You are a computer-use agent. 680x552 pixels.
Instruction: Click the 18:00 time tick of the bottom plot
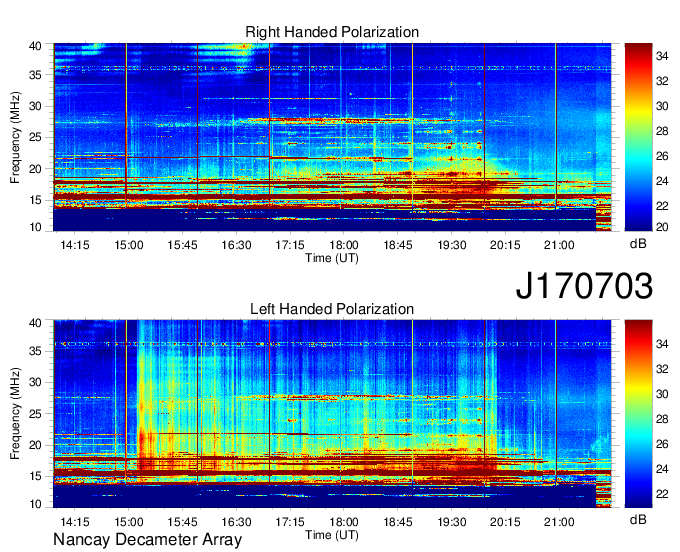coord(344,522)
